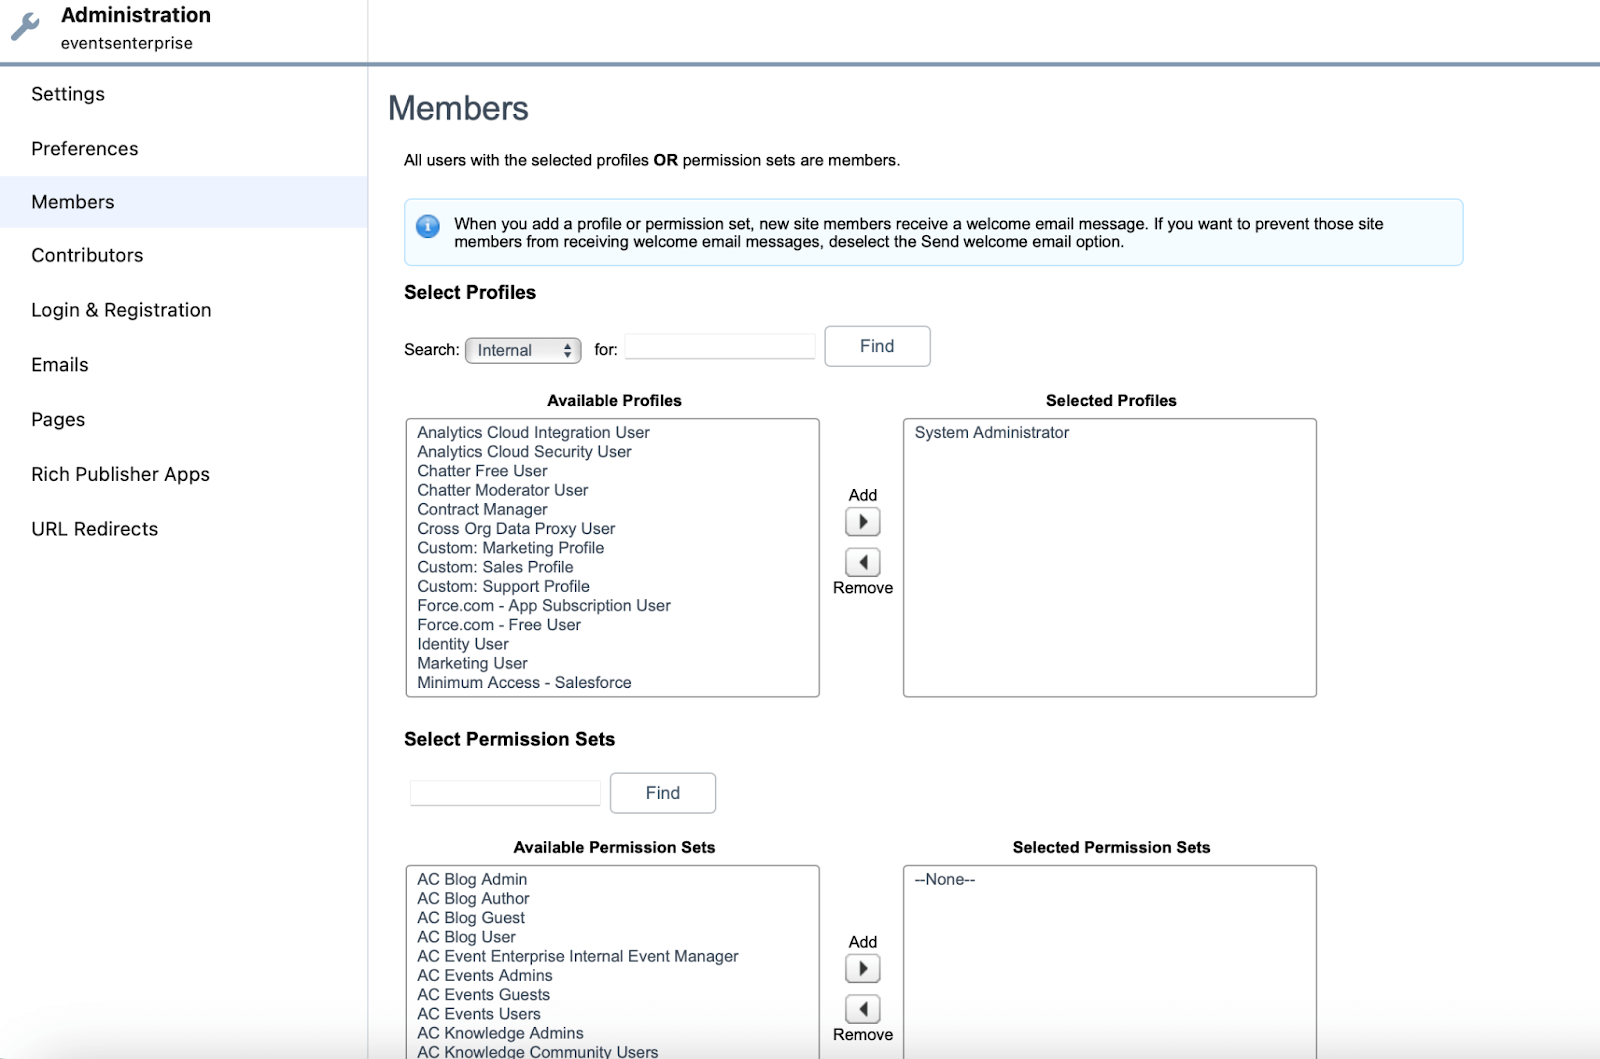This screenshot has height=1059, width=1600.
Task: Click the Add arrow for permission sets
Action: tap(862, 968)
